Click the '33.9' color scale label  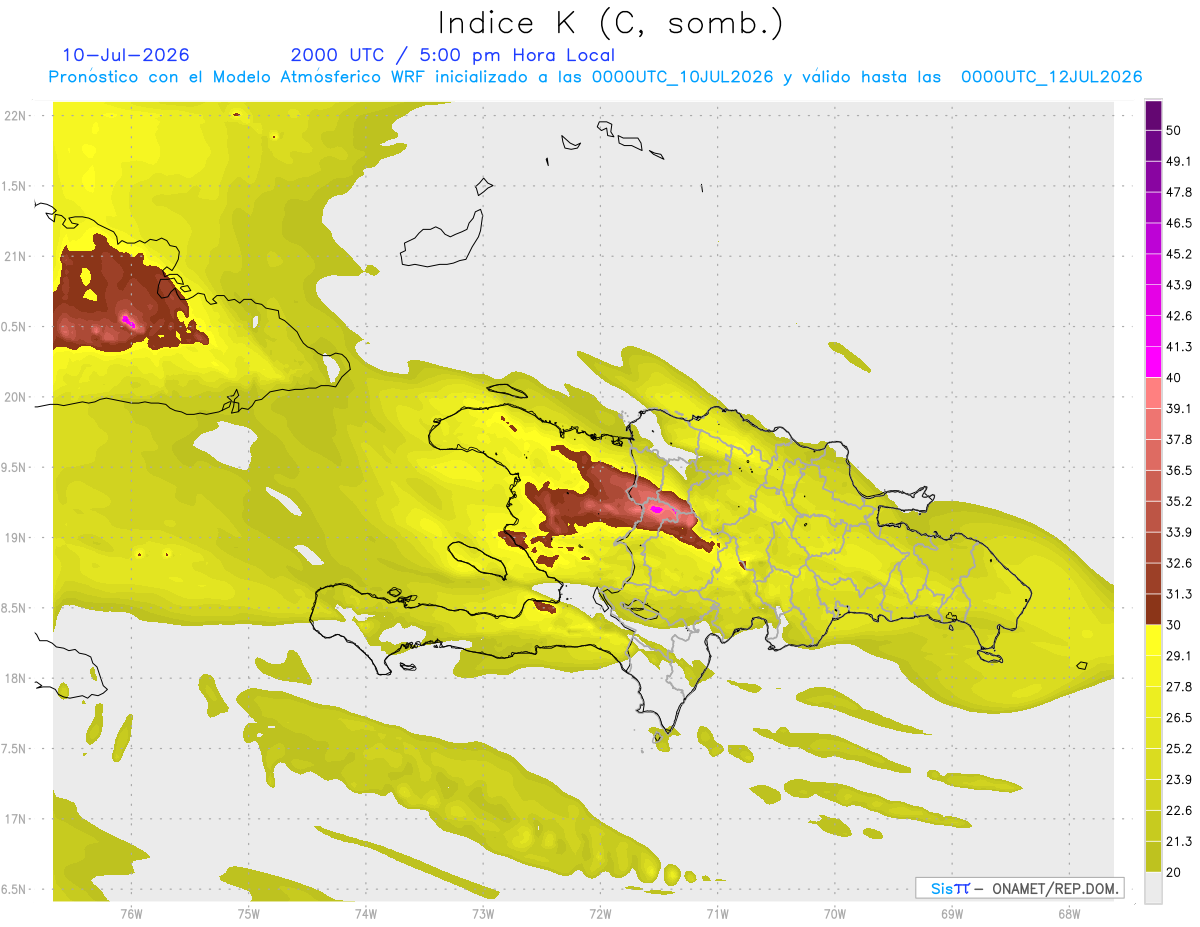pos(1180,532)
